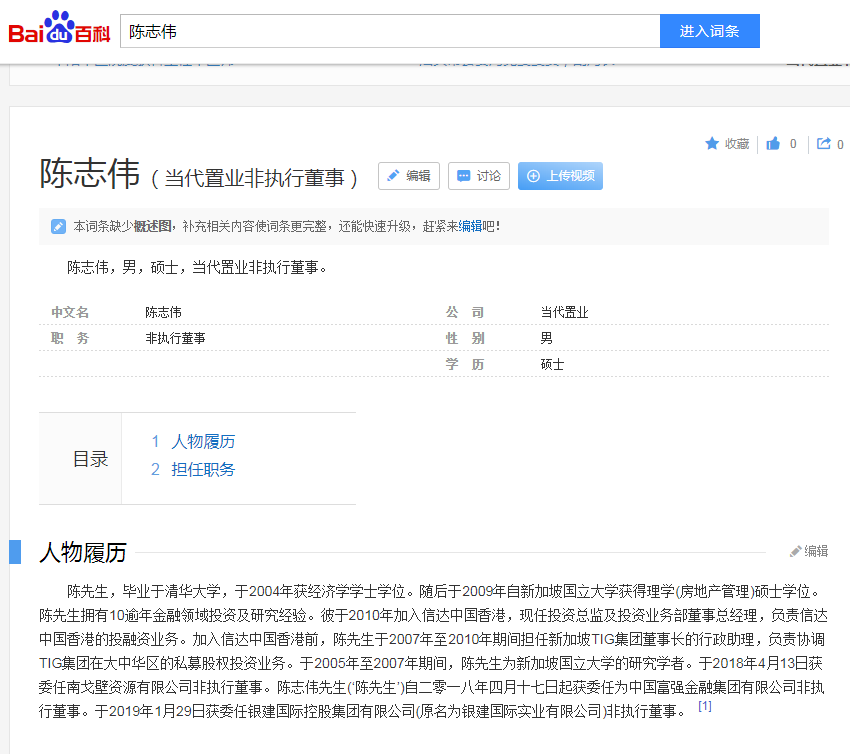Open reference footnote [1]
This screenshot has height=754, width=850.
pyautogui.click(x=705, y=706)
